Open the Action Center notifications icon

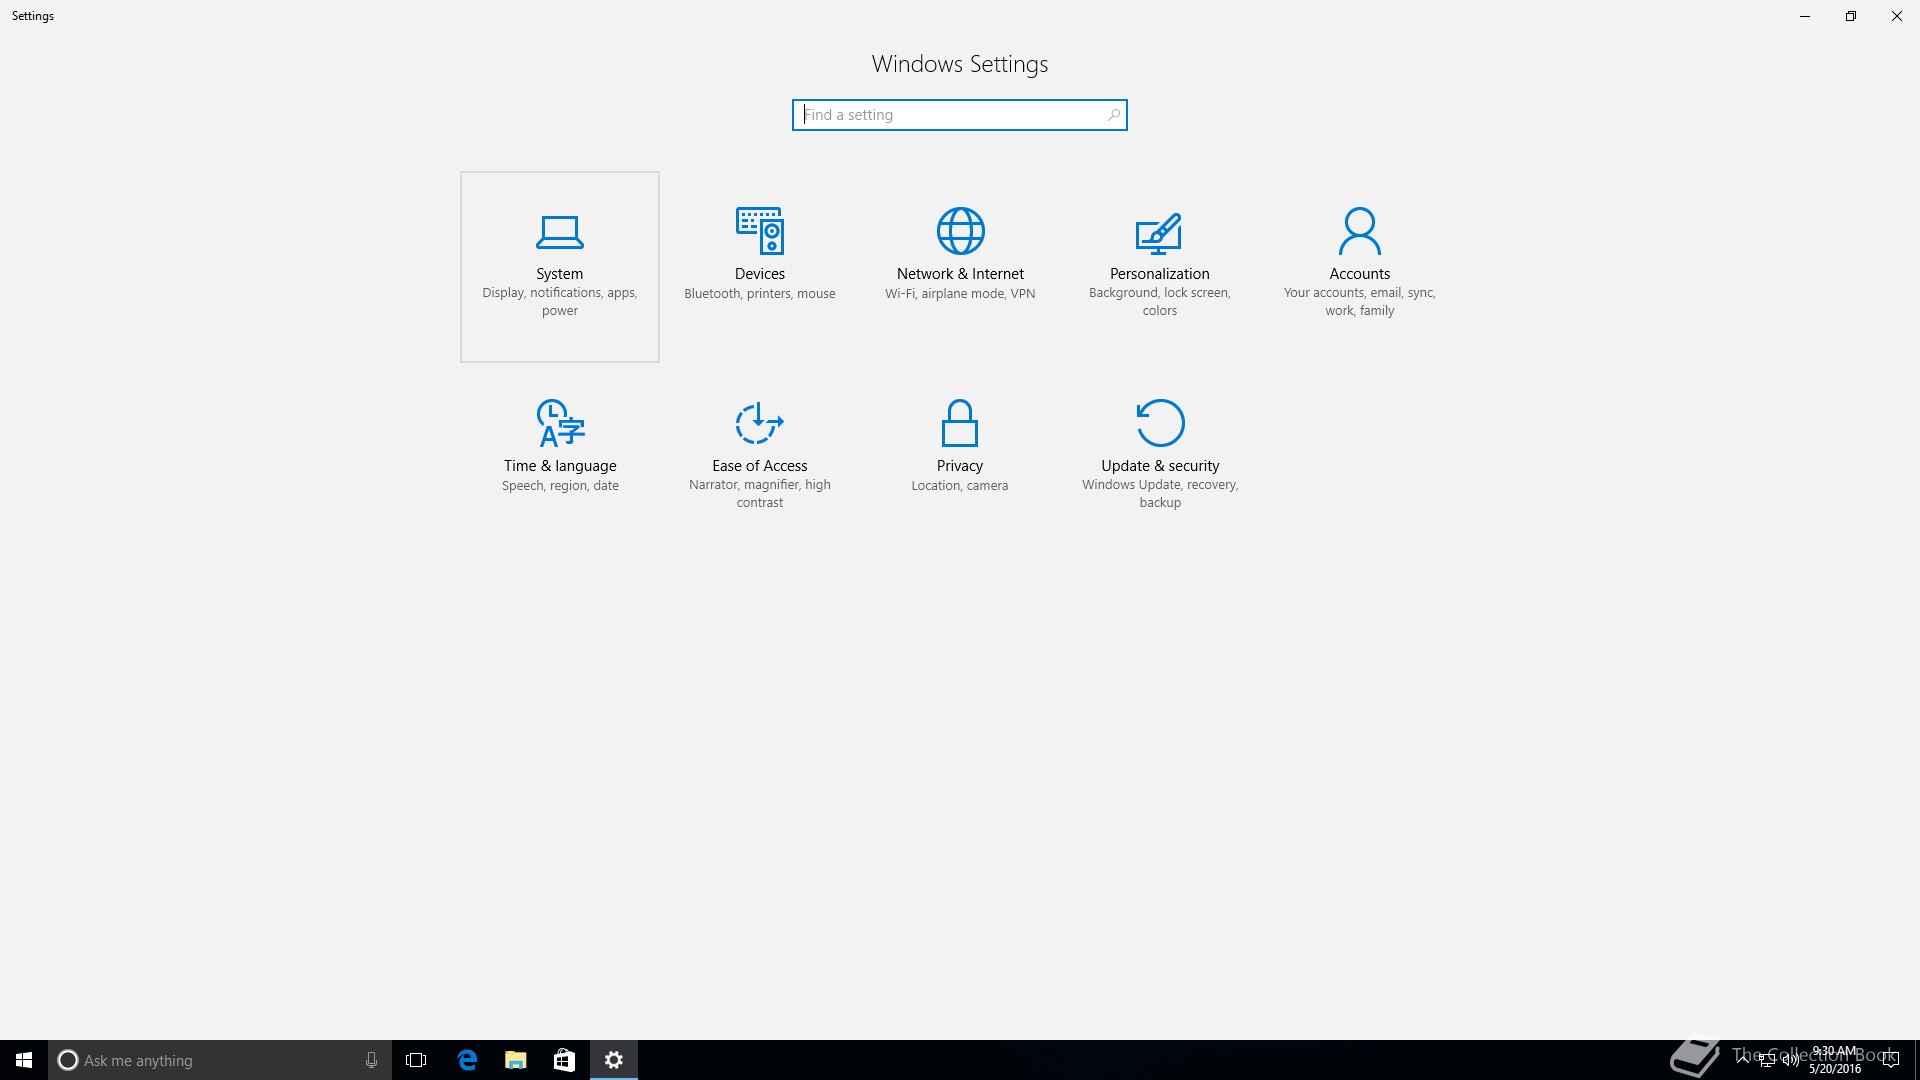point(1890,1060)
